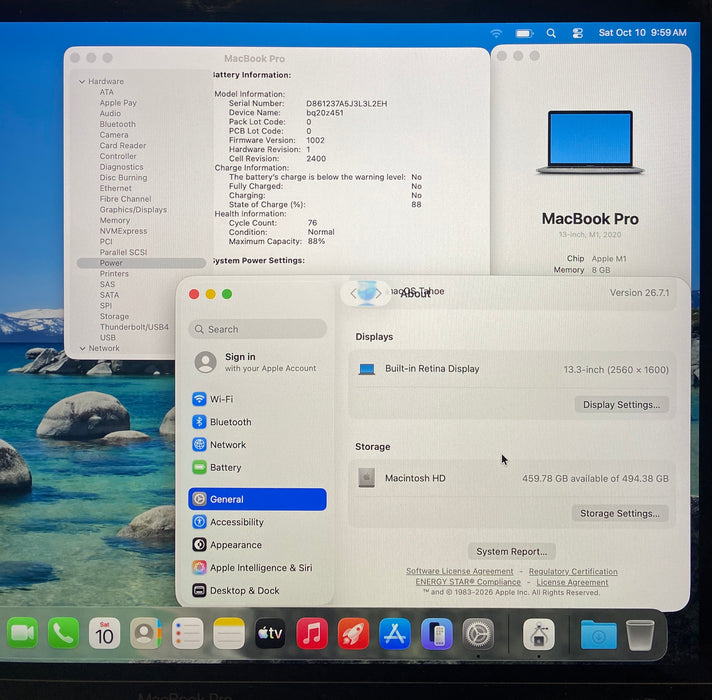Open the License Agreement link
This screenshot has height=700, width=712.
coord(572,582)
